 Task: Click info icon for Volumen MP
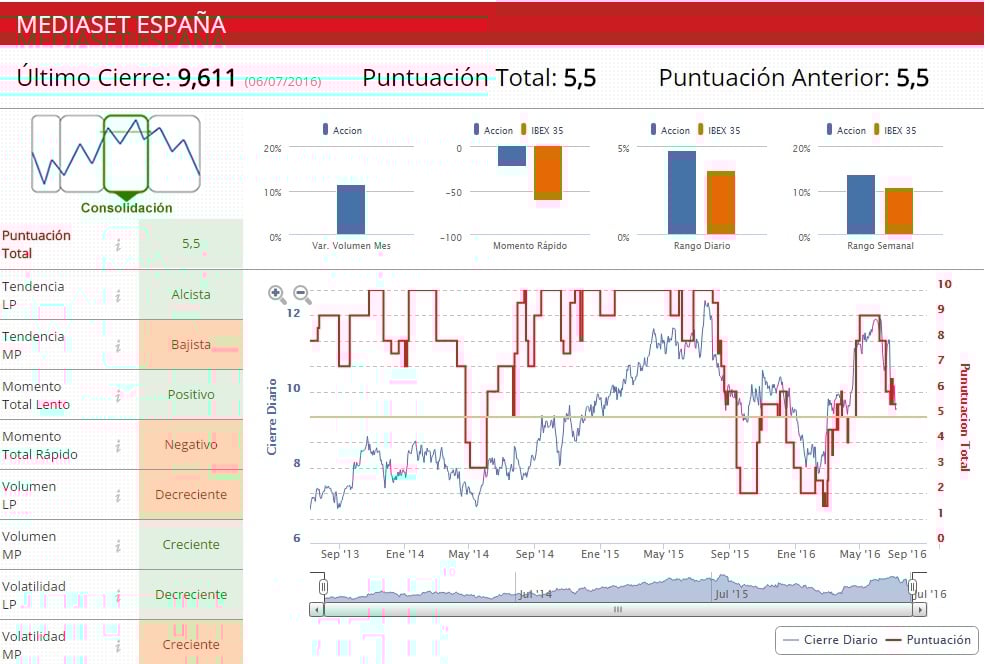[x=118, y=546]
